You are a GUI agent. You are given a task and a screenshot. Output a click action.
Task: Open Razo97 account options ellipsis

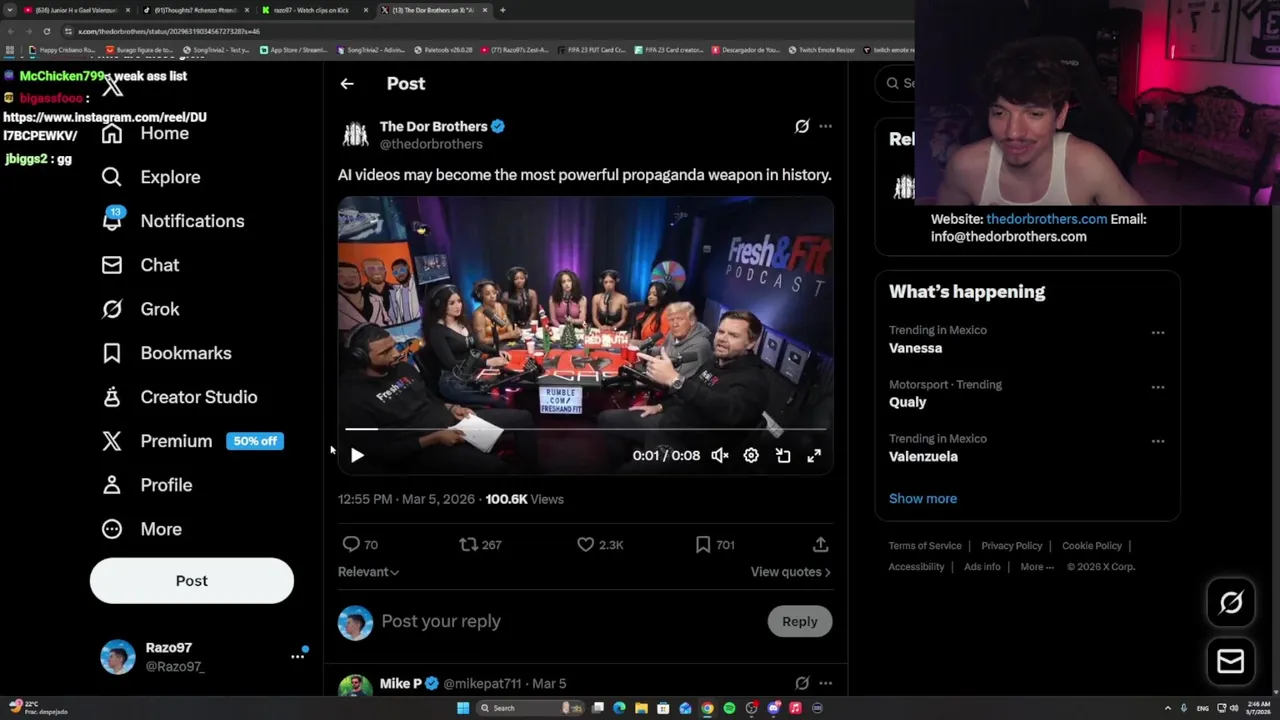(x=297, y=656)
